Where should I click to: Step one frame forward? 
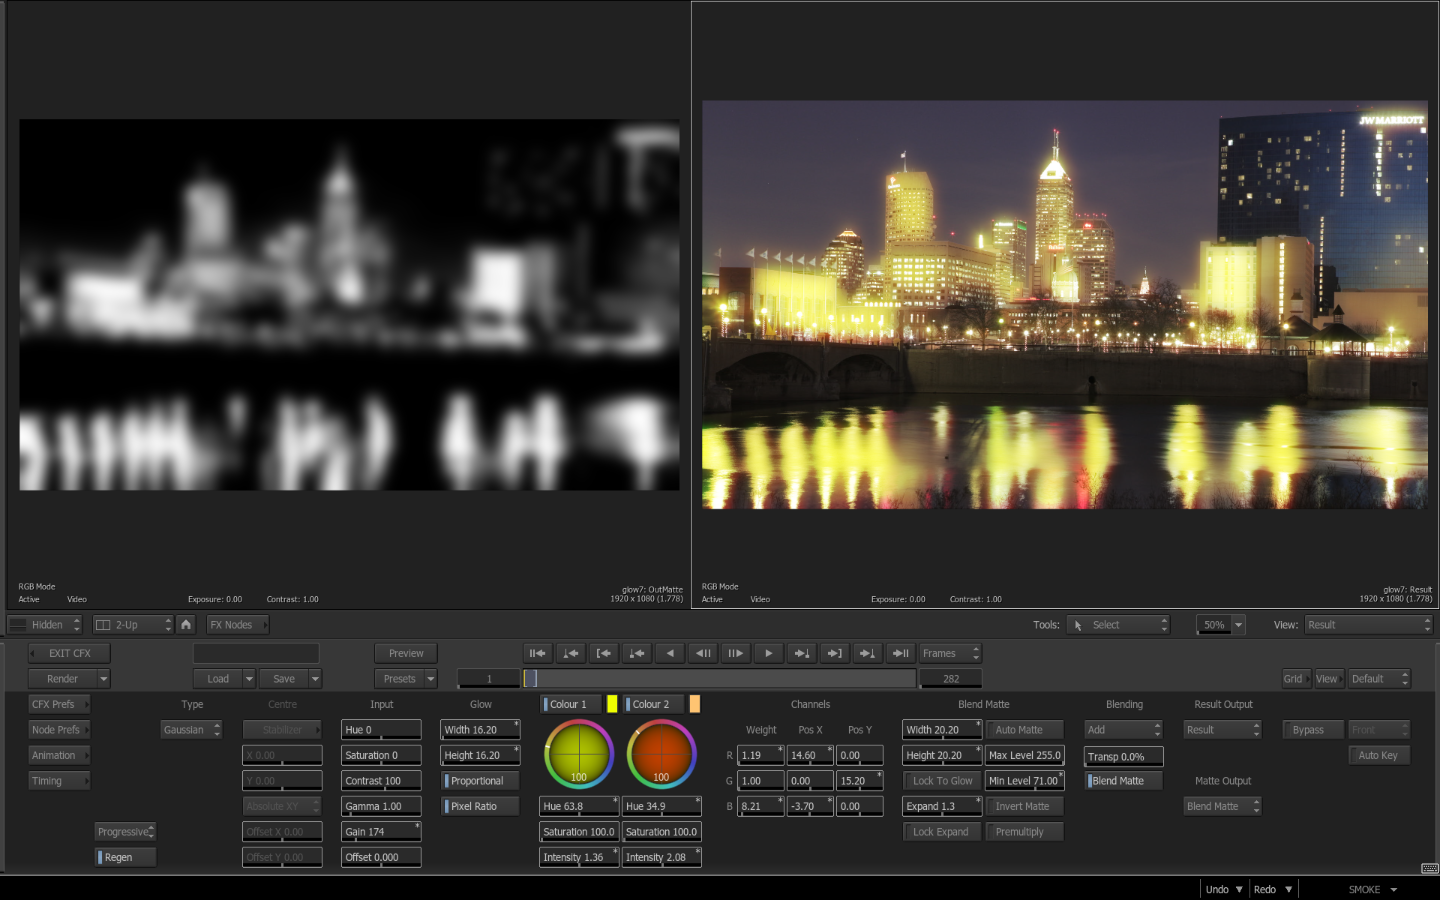pyautogui.click(x=735, y=653)
